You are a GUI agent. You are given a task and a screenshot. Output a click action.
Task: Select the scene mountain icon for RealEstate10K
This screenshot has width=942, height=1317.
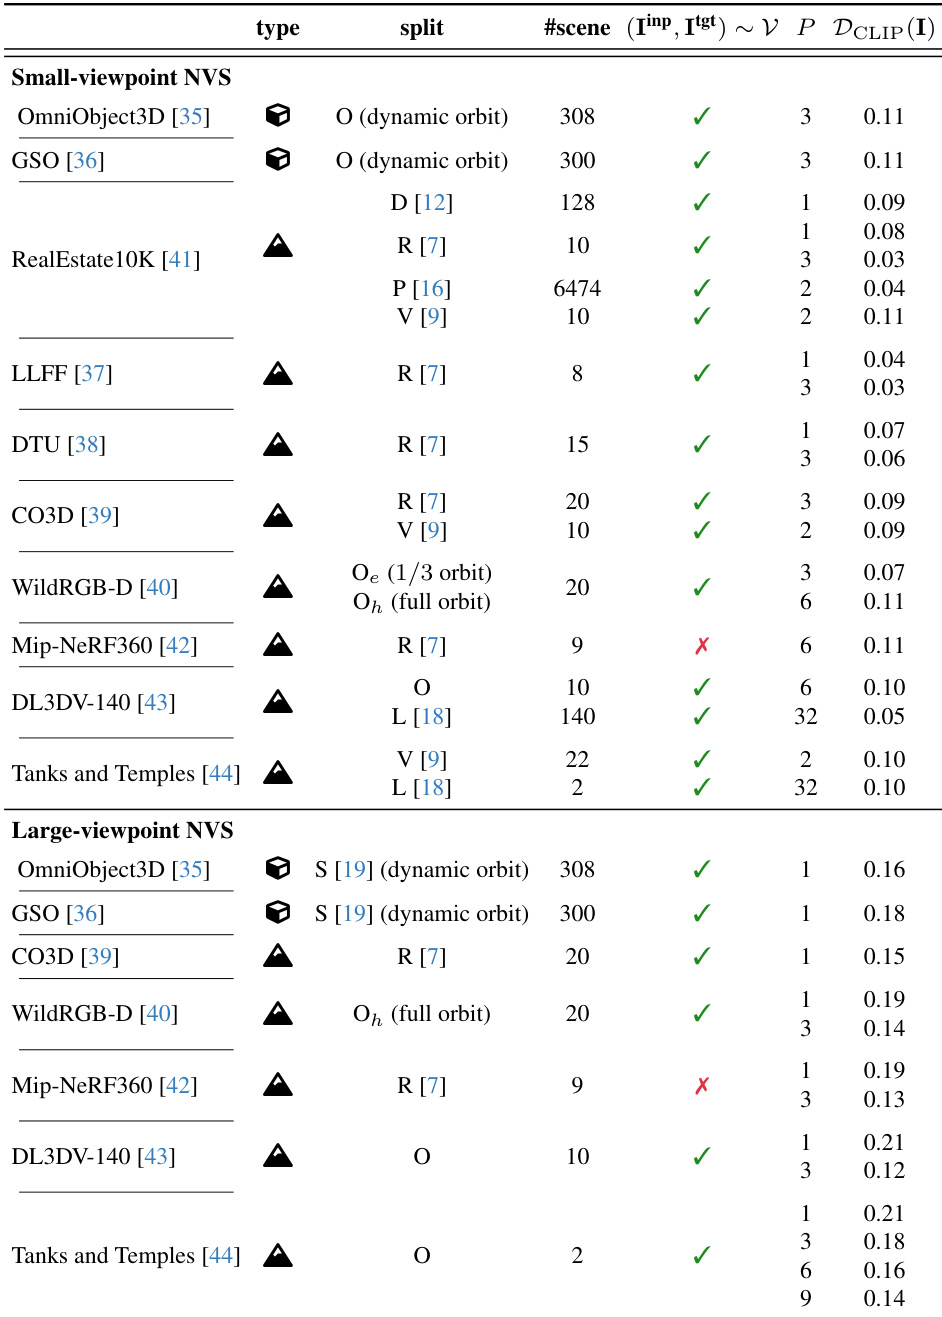point(278,246)
